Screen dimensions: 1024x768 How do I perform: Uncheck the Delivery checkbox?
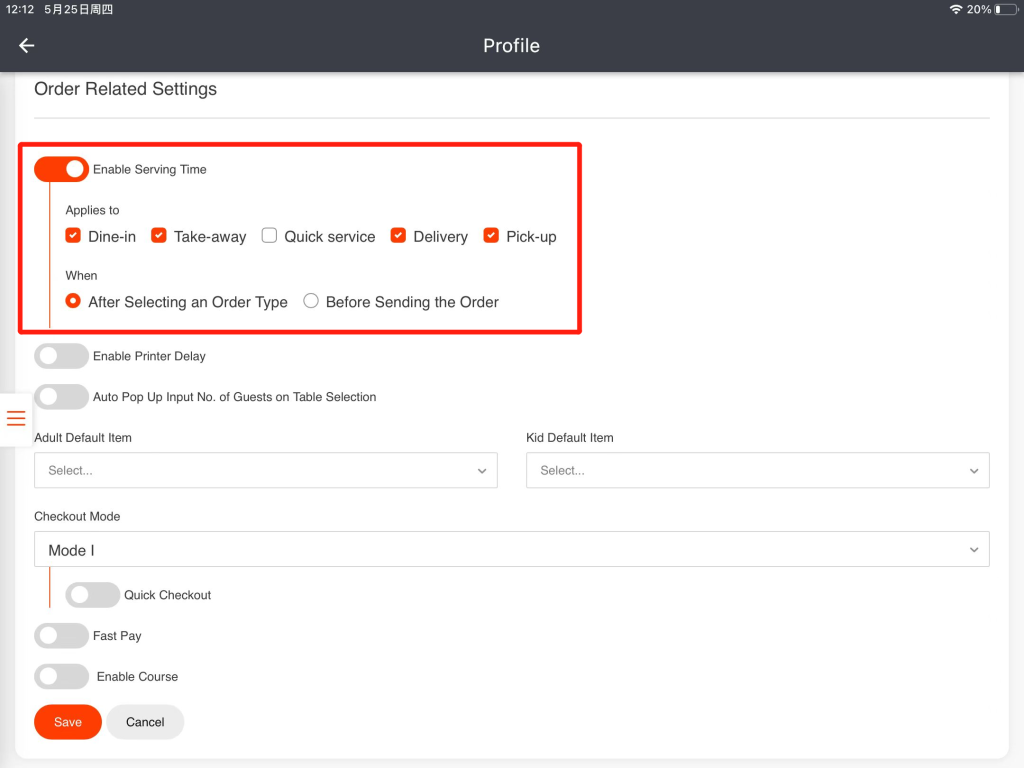click(398, 236)
